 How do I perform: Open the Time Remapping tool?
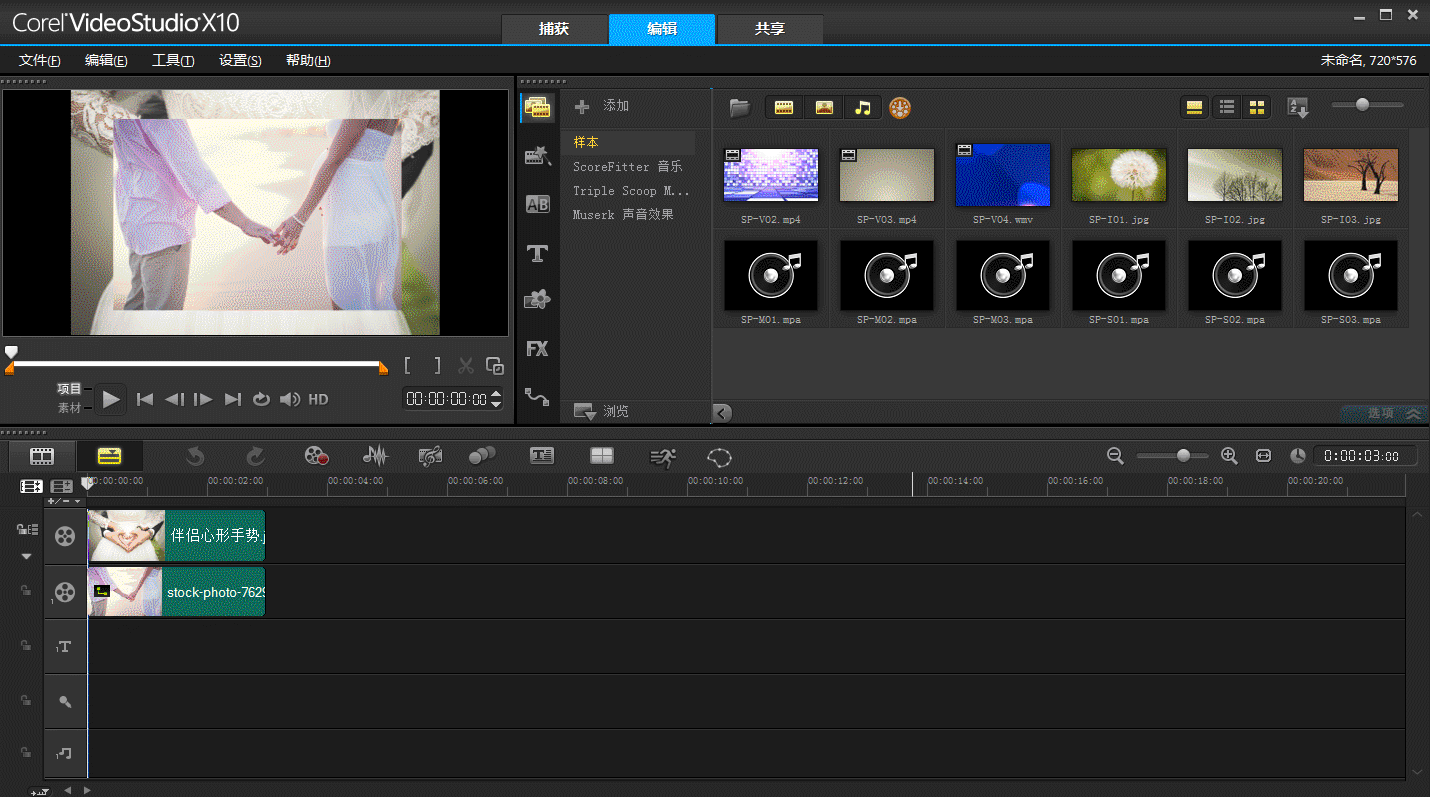pos(663,457)
